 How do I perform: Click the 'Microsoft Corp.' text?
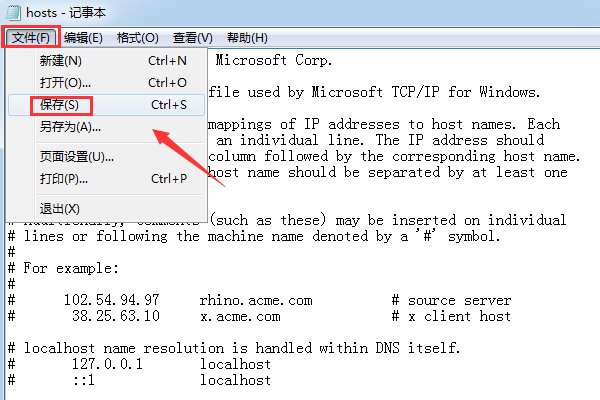[274, 60]
